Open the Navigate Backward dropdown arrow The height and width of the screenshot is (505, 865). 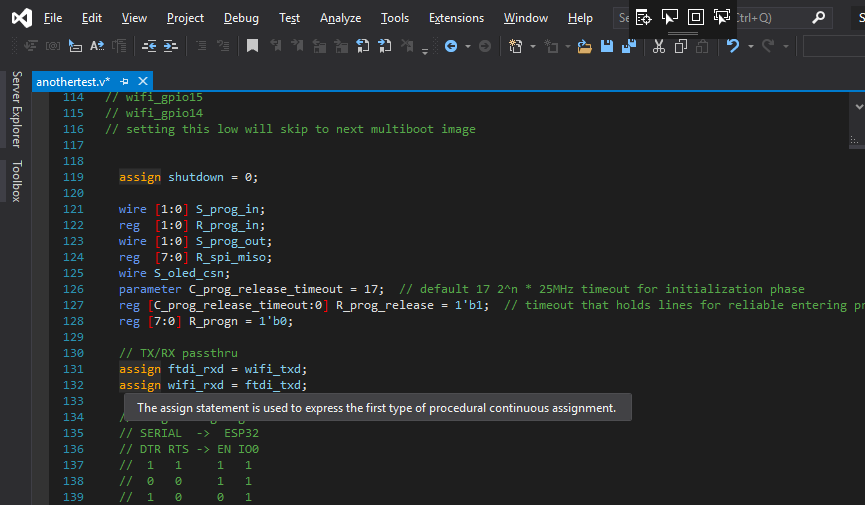tap(468, 46)
